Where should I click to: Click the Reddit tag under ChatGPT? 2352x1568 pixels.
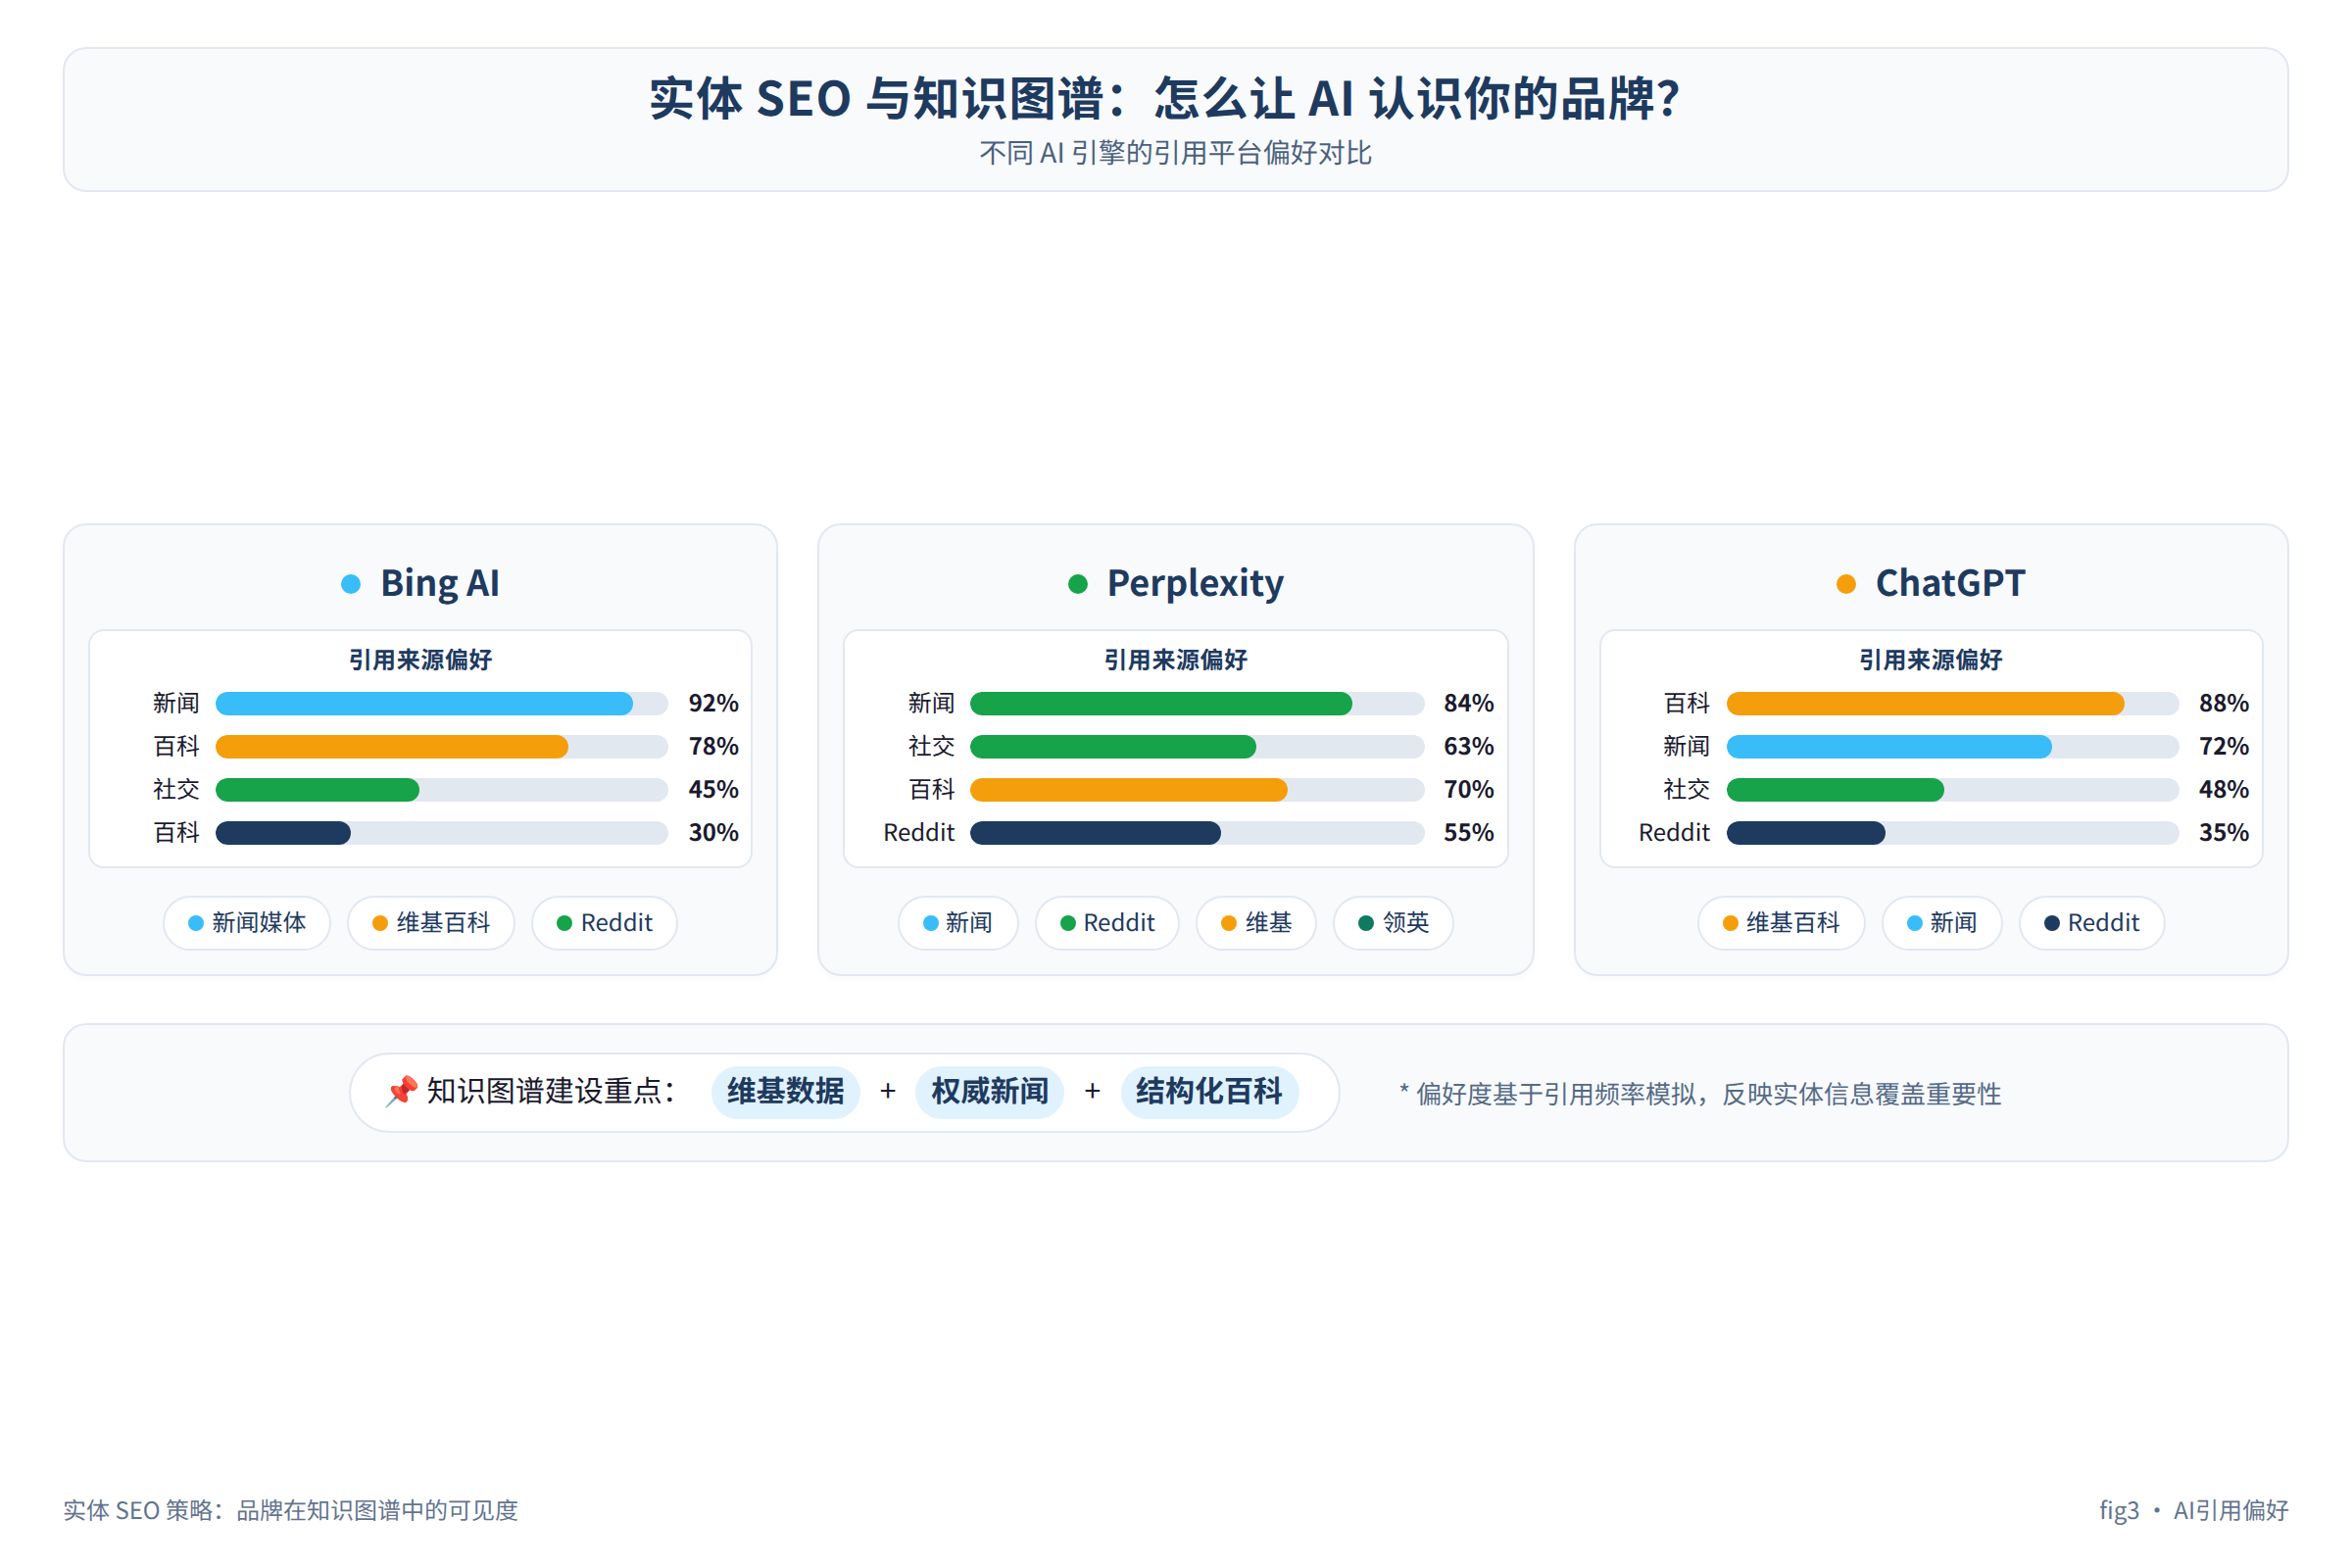2091,923
